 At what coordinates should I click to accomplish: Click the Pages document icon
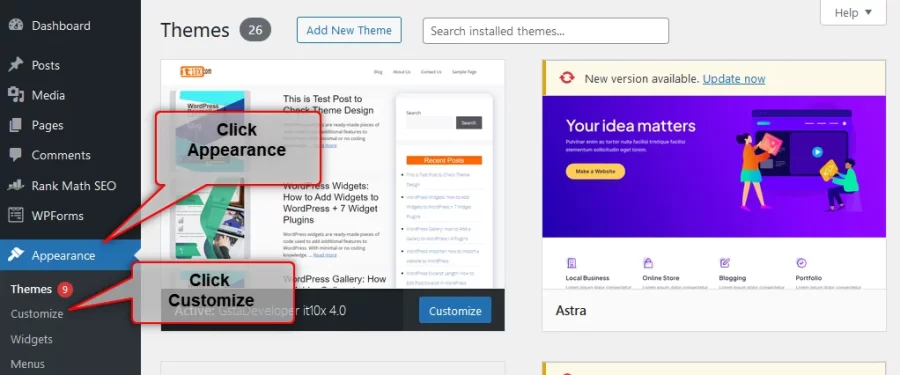click(x=15, y=125)
